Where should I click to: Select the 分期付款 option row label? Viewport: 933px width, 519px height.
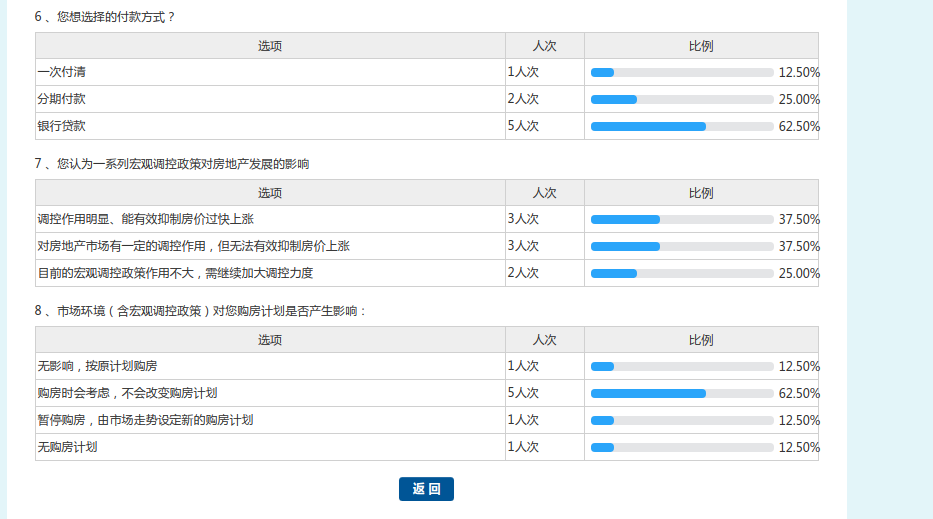tap(61, 100)
